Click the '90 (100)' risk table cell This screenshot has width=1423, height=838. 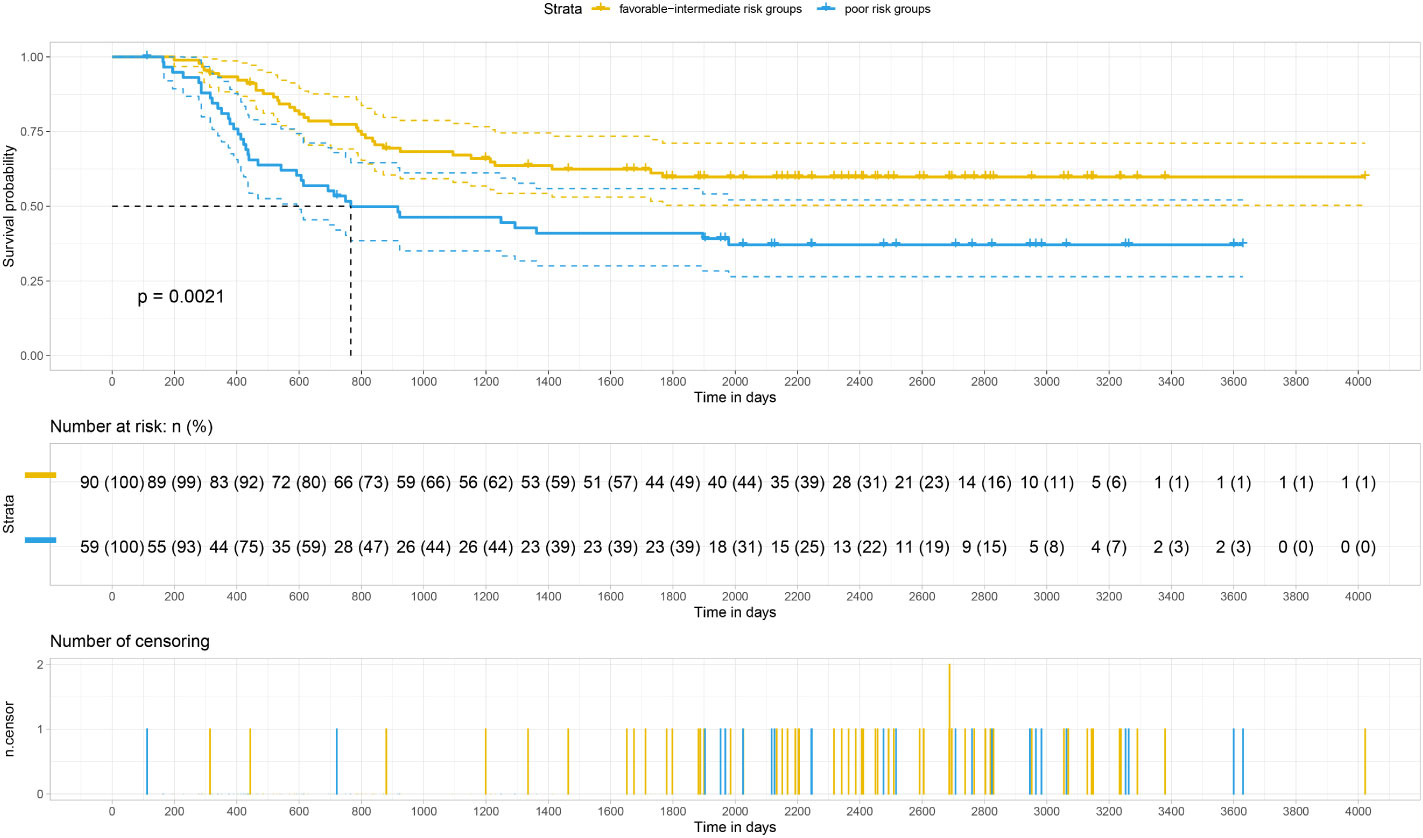pos(112,483)
